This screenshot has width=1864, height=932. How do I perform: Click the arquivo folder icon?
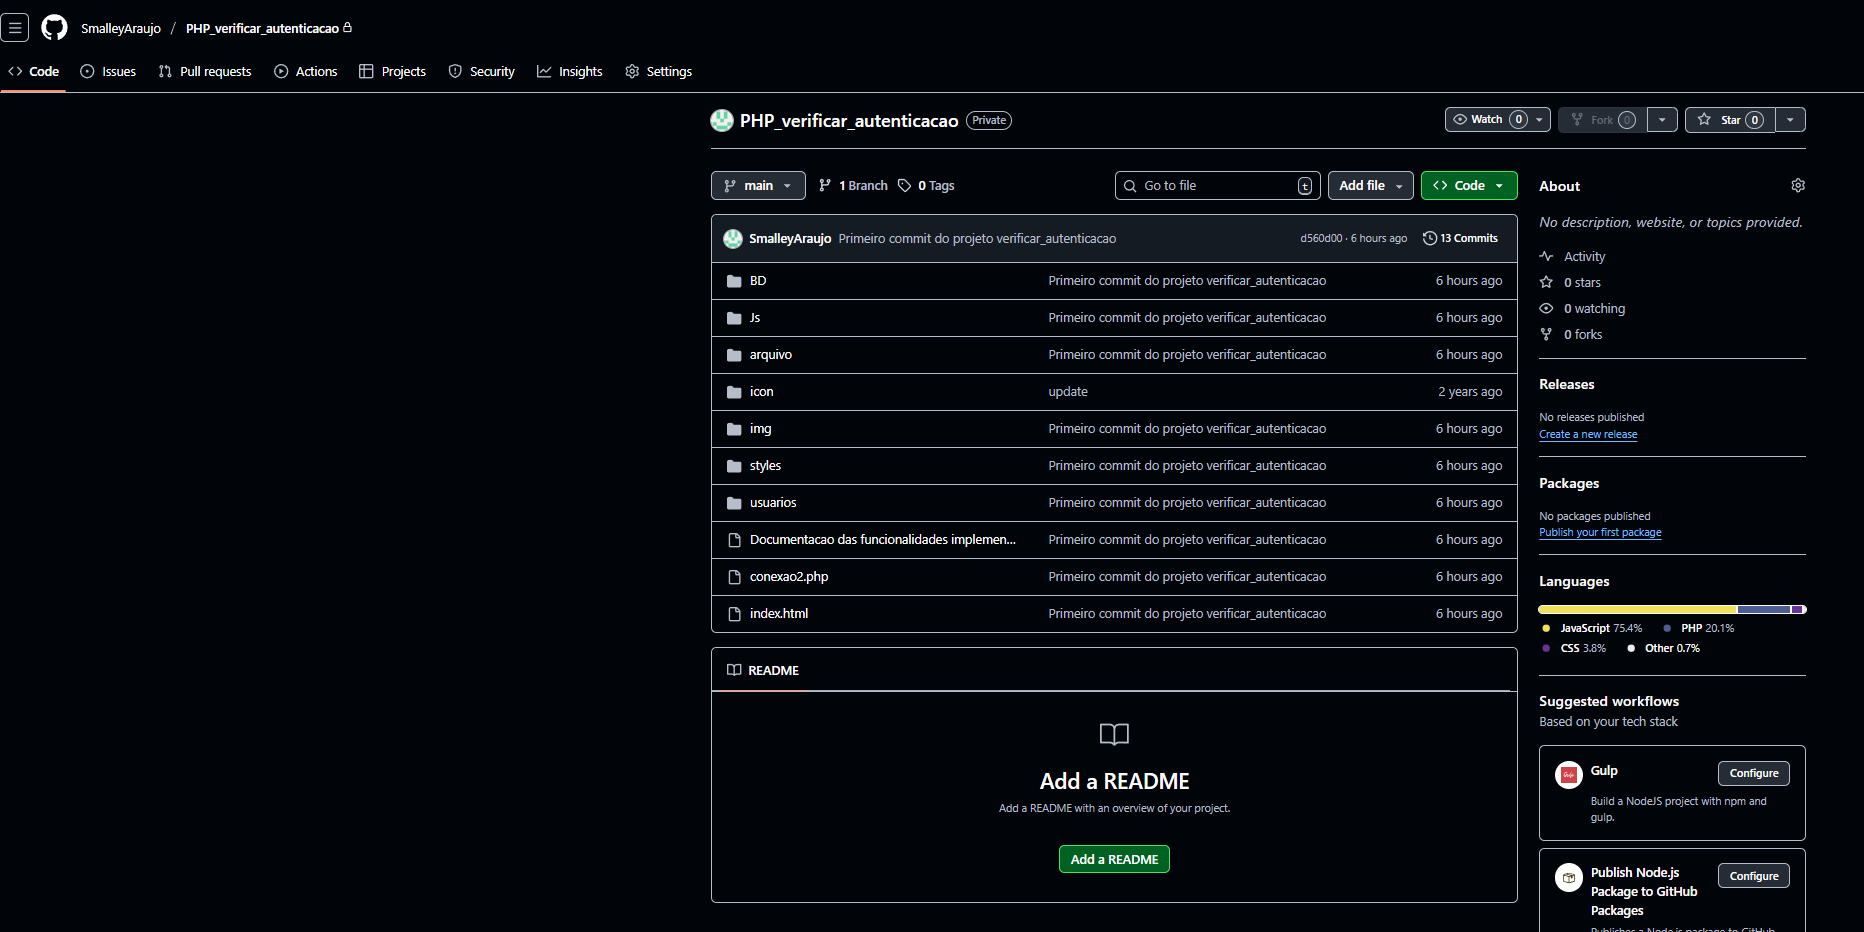(x=734, y=355)
